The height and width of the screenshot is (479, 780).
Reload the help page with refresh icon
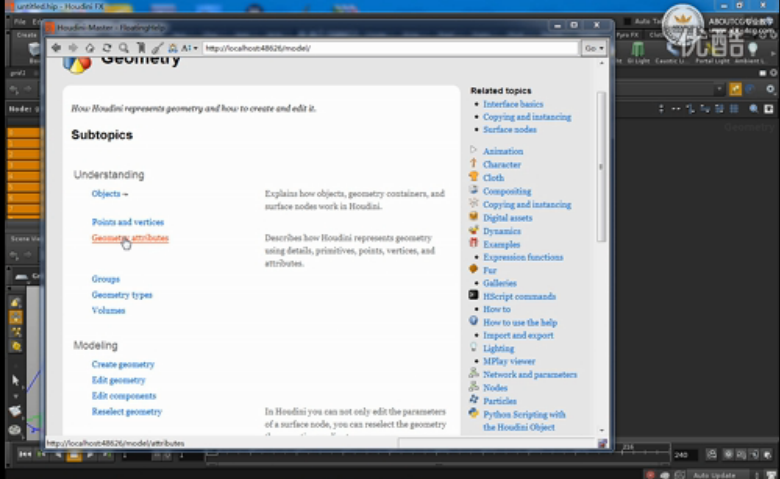pos(106,48)
